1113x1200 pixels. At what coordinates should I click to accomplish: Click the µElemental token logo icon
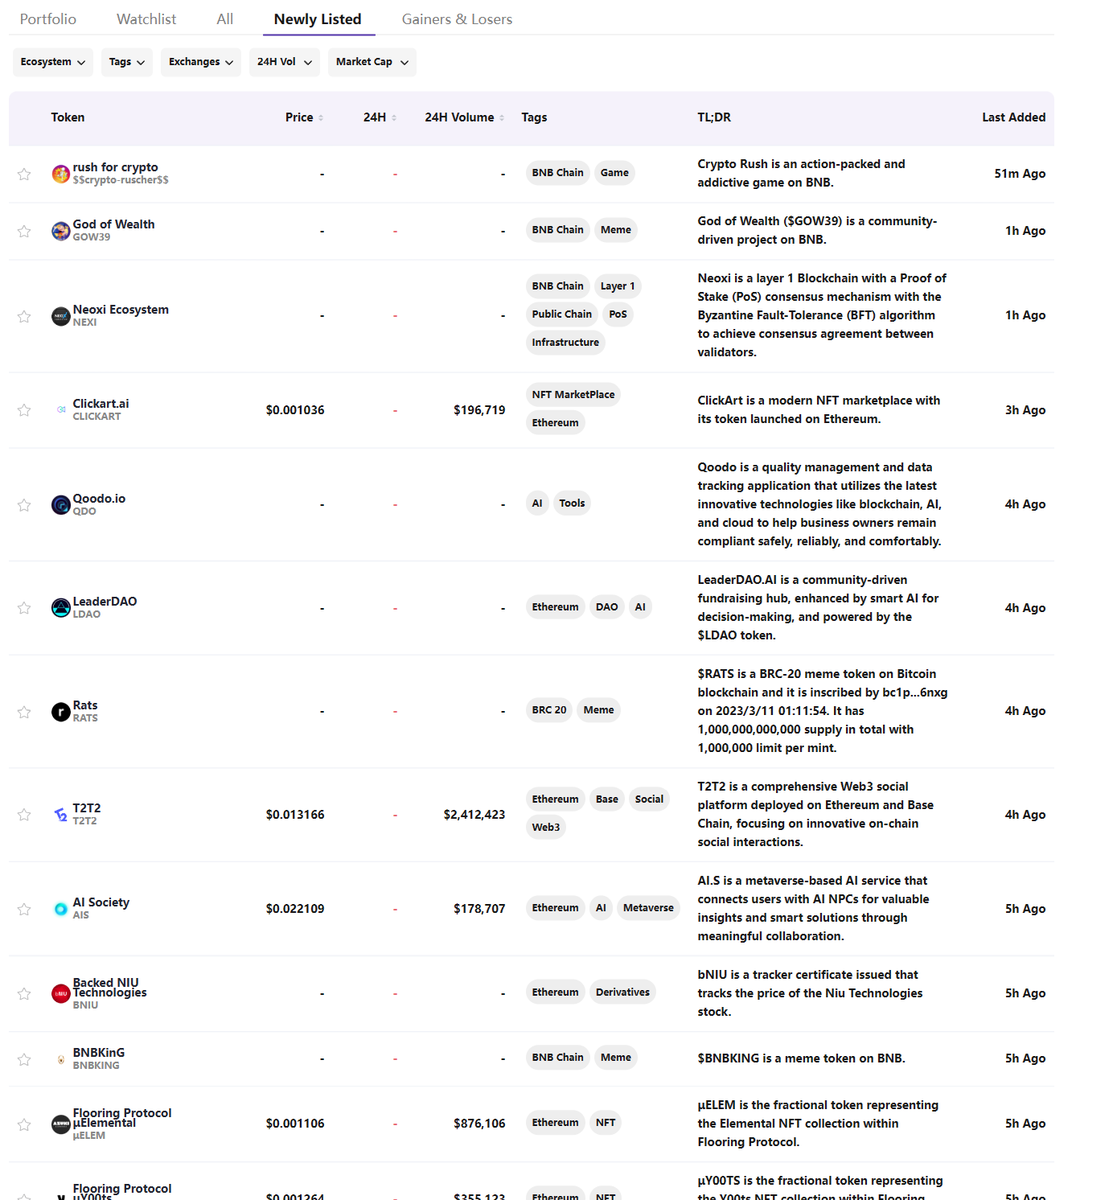tap(61, 1124)
